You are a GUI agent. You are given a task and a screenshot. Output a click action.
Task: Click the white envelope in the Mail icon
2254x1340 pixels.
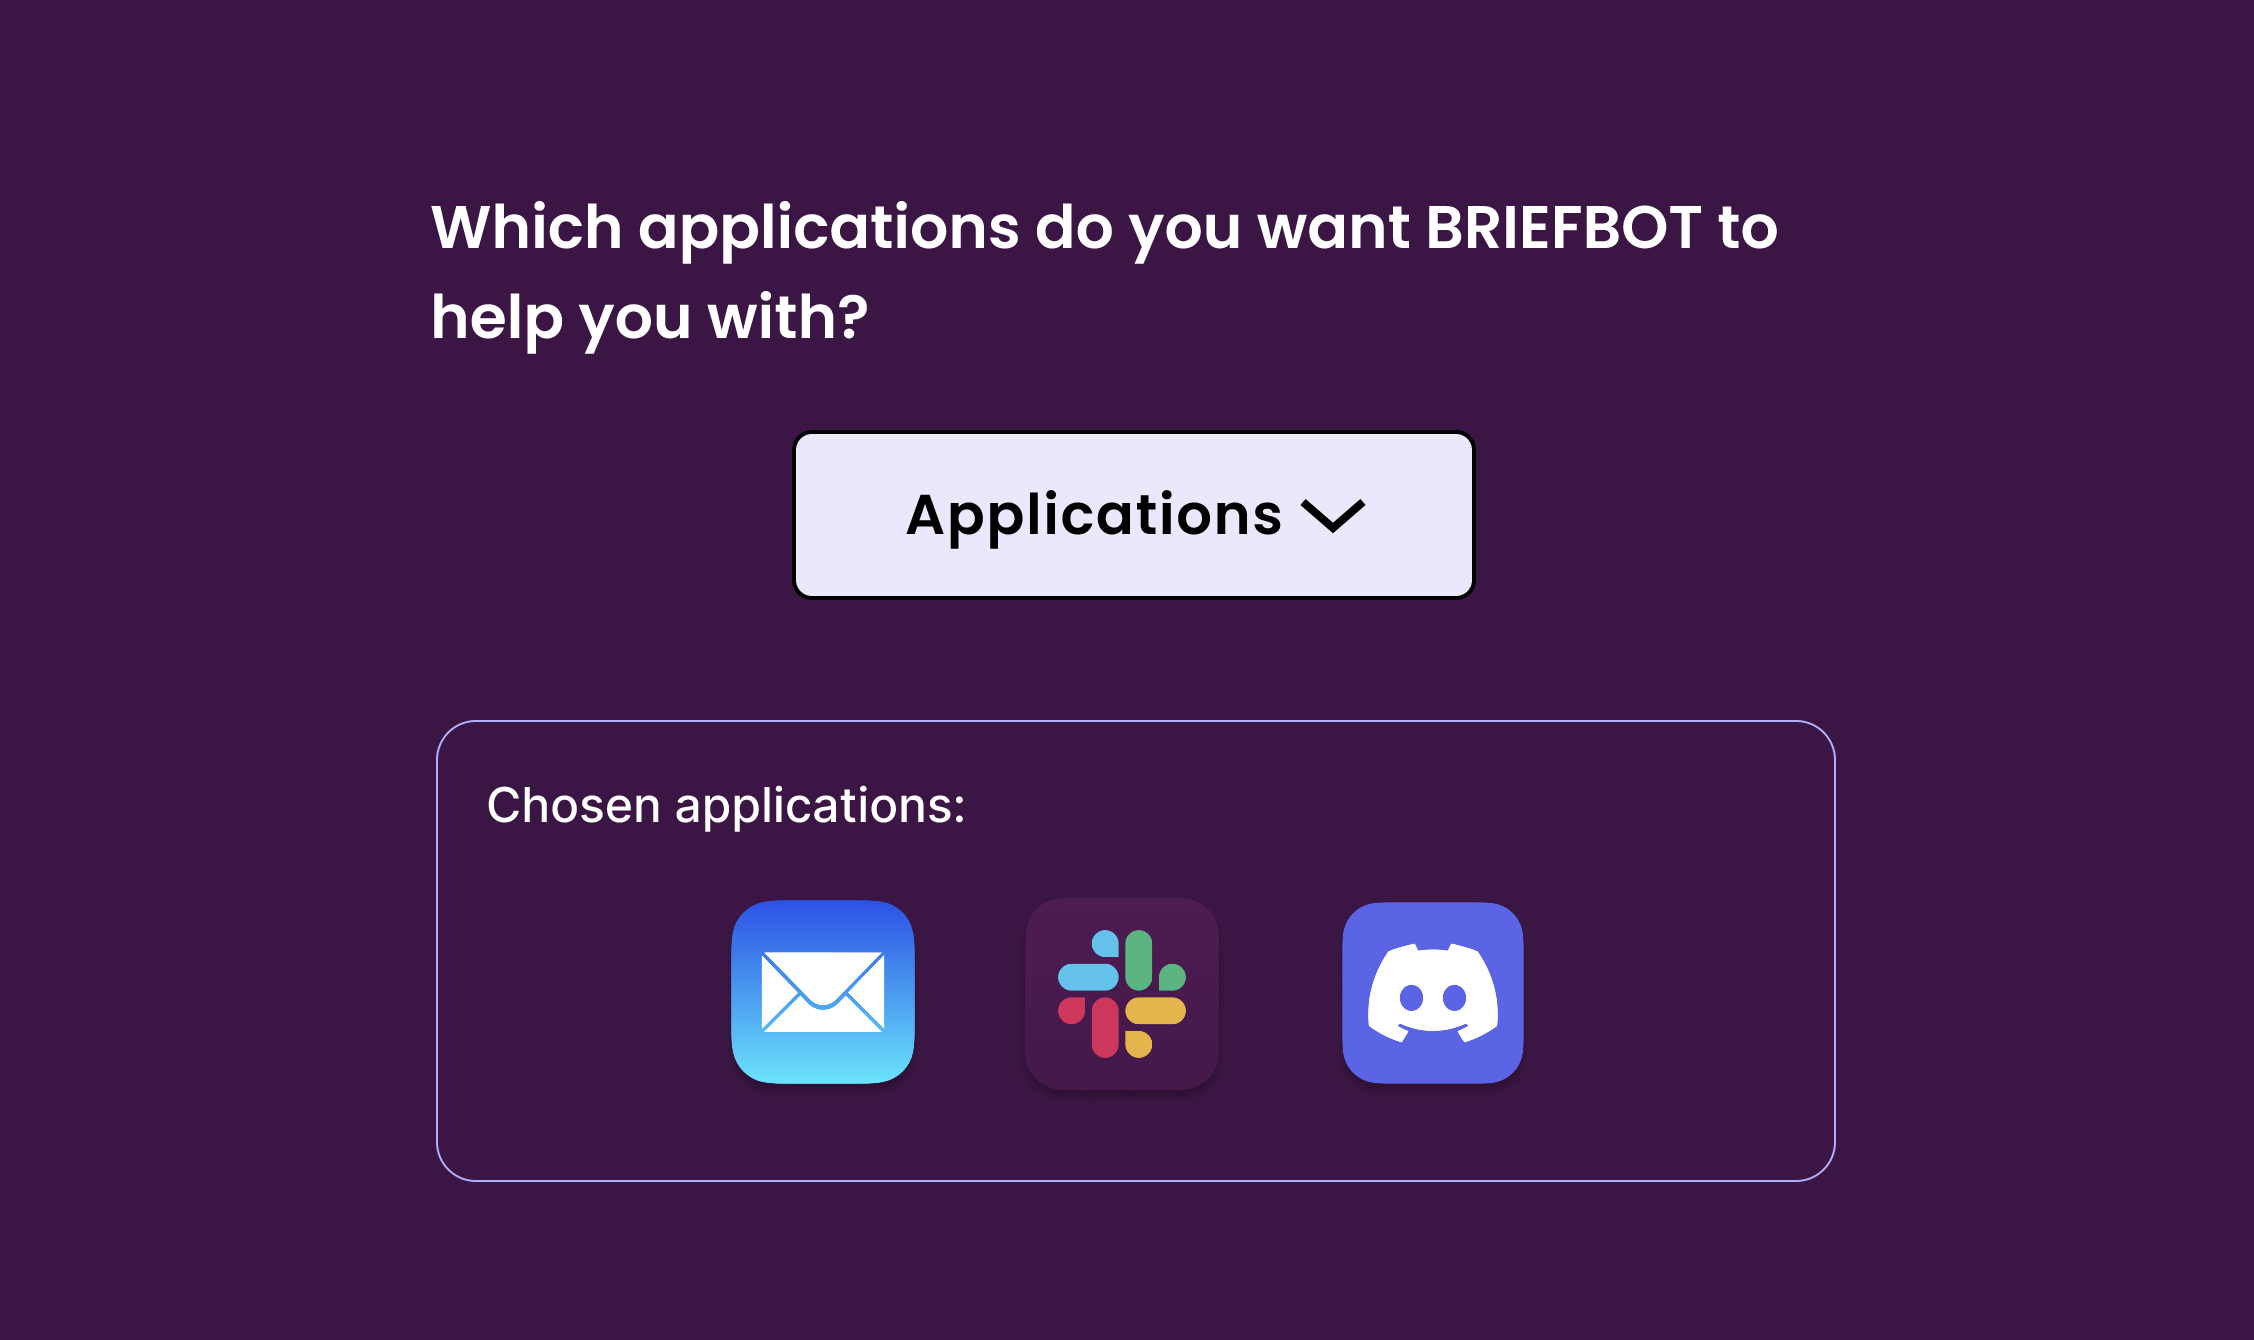point(823,991)
